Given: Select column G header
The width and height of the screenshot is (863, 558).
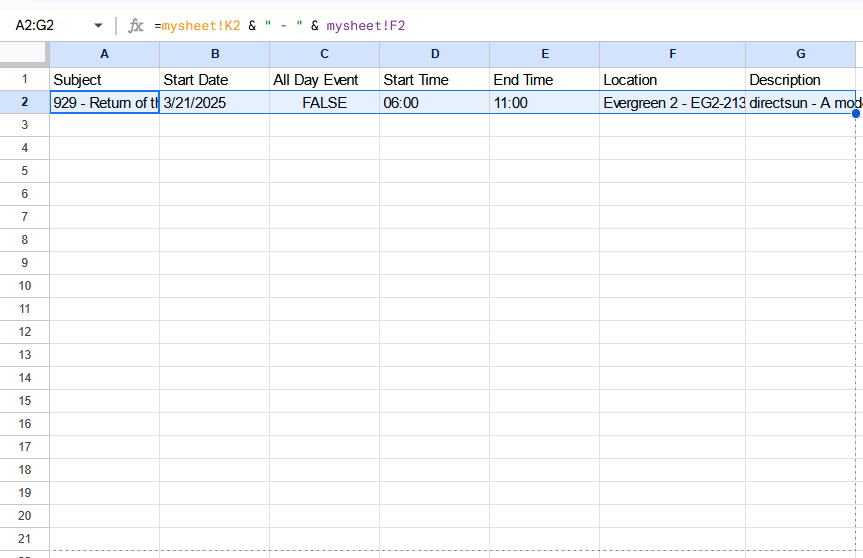Looking at the screenshot, I should [801, 54].
